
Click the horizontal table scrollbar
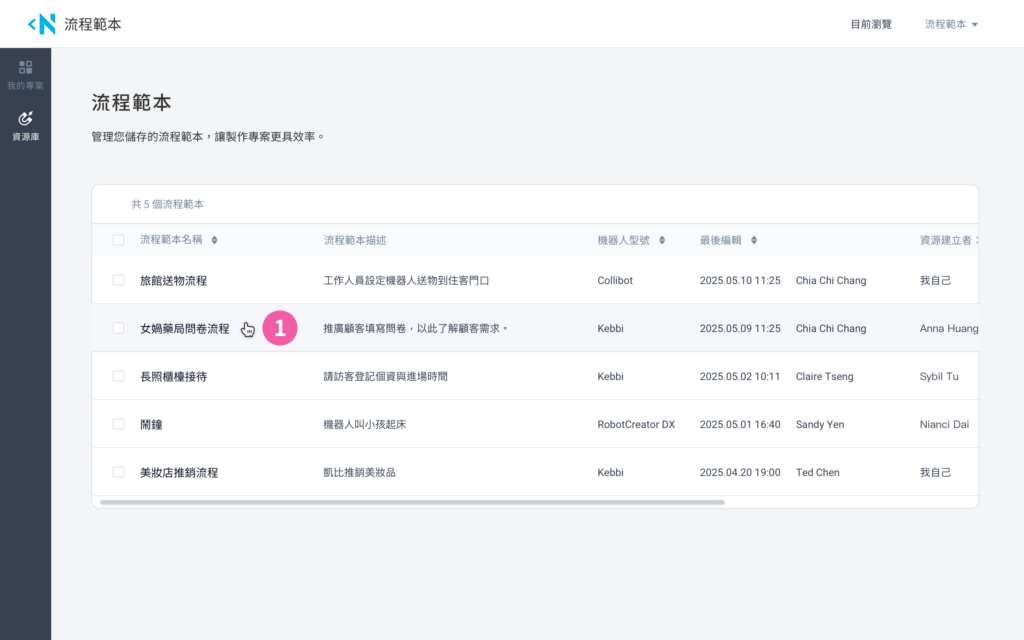pos(412,502)
